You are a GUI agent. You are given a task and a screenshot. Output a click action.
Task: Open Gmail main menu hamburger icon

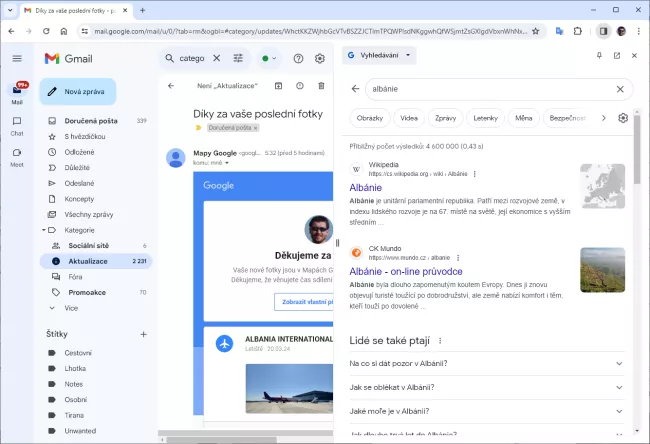point(17,58)
